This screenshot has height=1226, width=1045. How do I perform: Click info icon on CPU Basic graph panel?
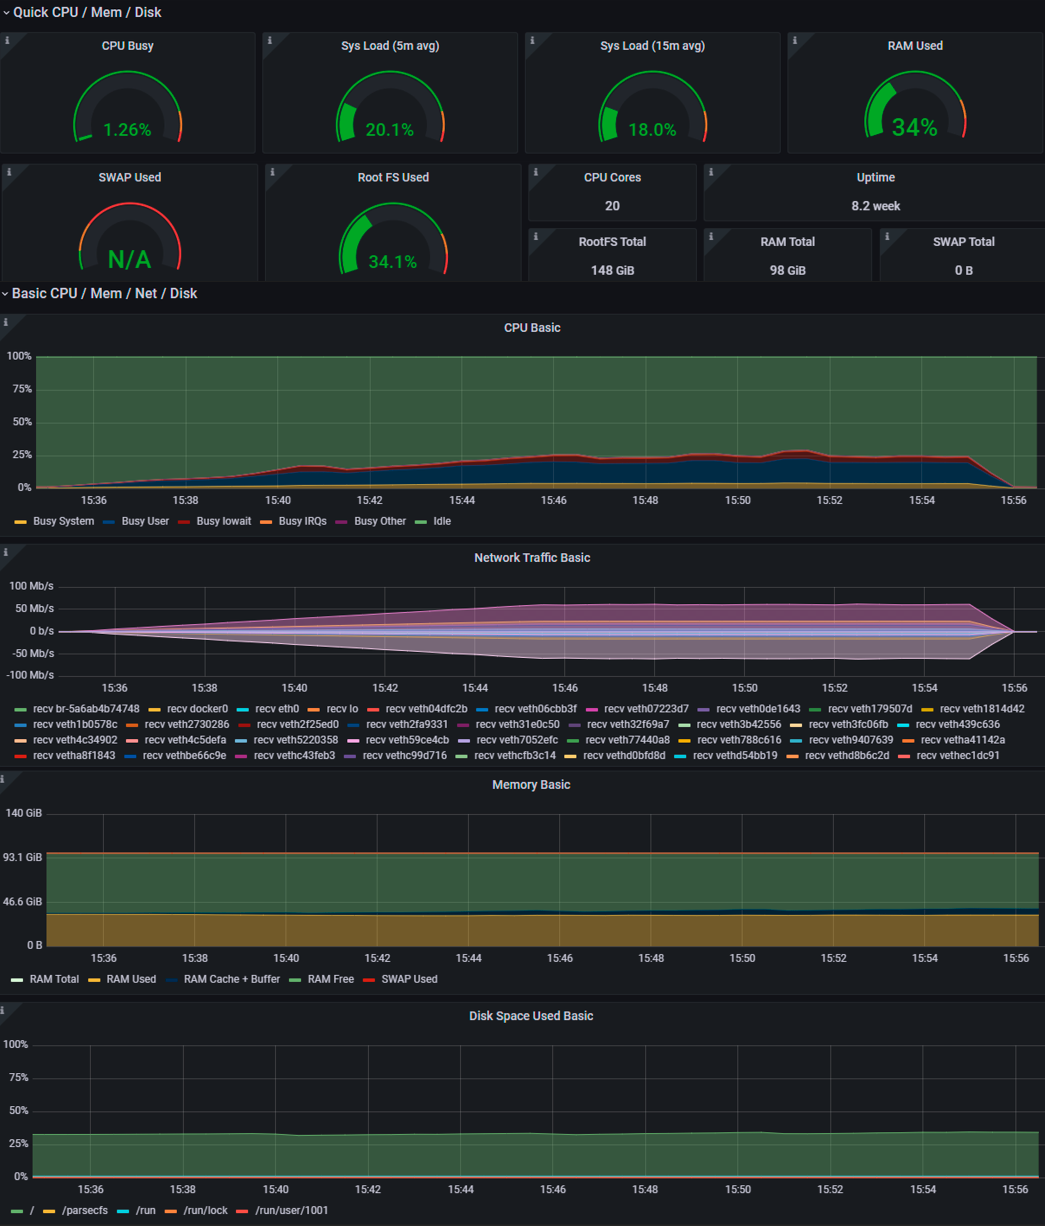click(6, 322)
